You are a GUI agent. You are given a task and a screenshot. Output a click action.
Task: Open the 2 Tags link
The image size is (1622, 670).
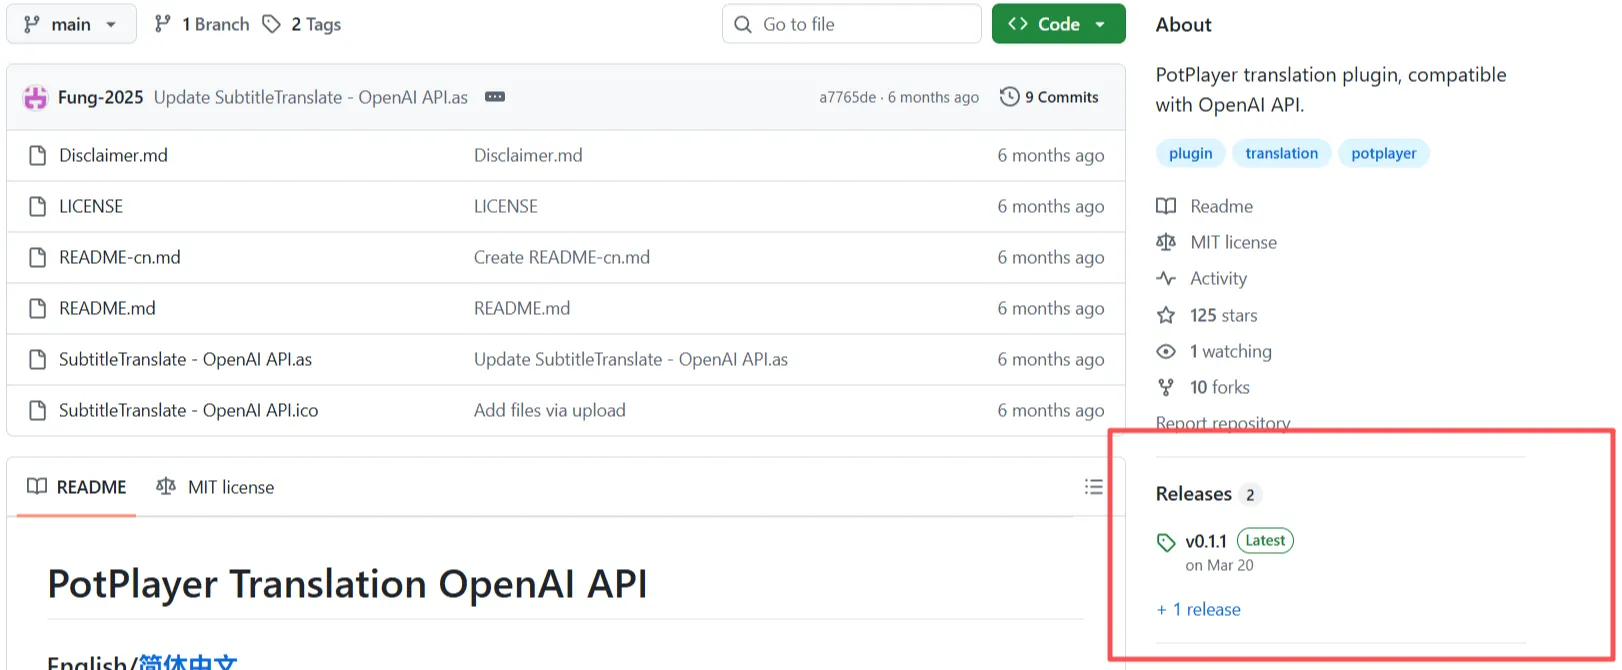coord(302,24)
